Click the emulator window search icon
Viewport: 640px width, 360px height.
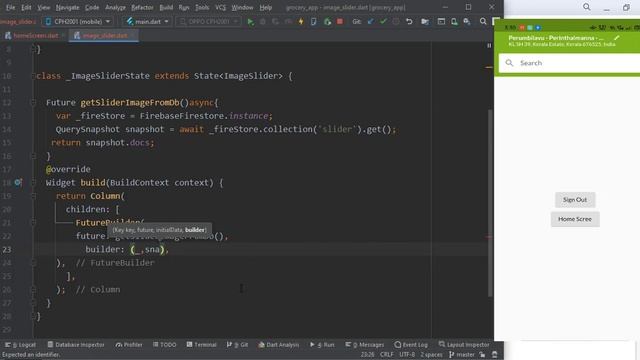coord(587,7)
